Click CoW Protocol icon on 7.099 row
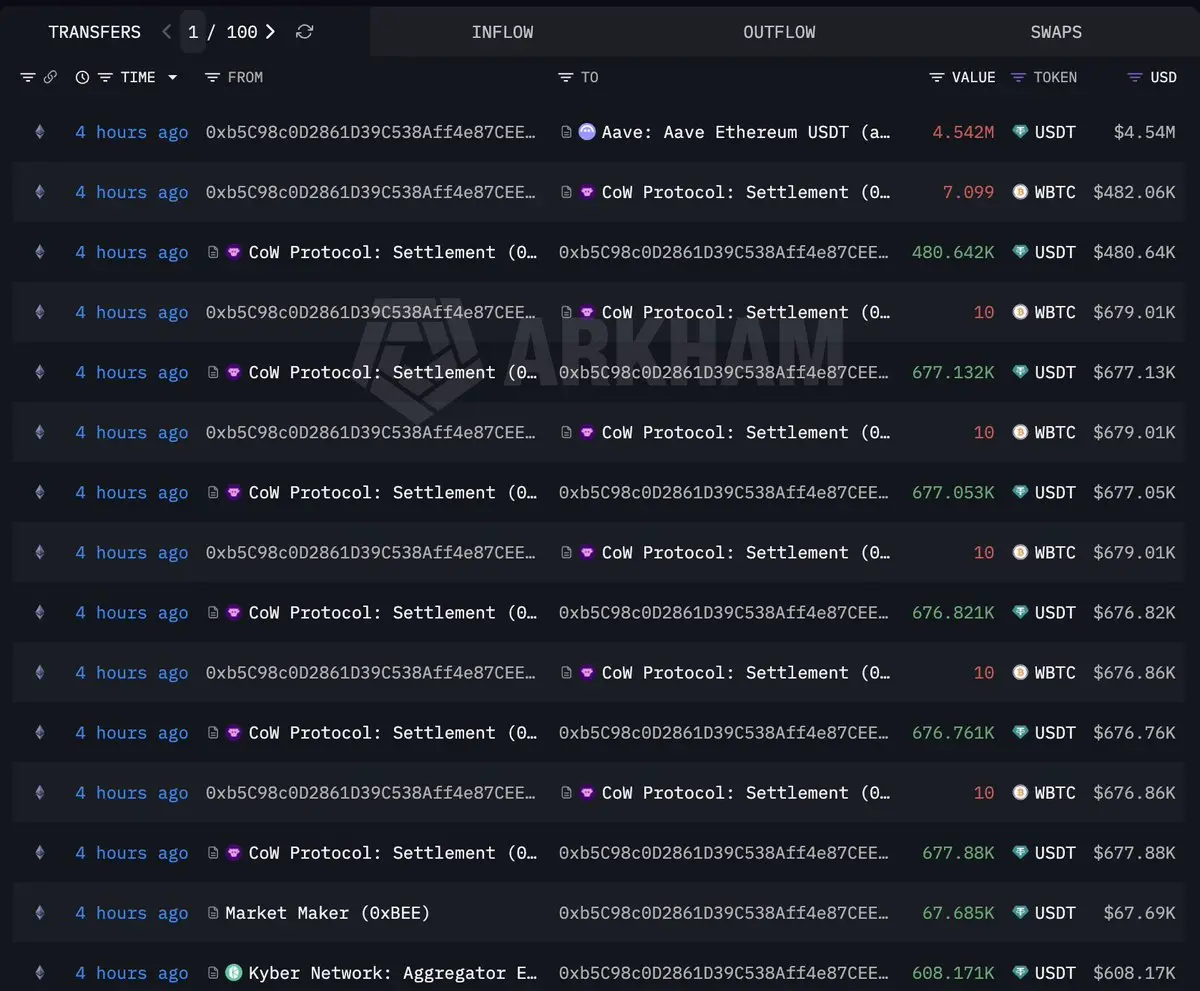The width and height of the screenshot is (1200, 991). point(587,192)
